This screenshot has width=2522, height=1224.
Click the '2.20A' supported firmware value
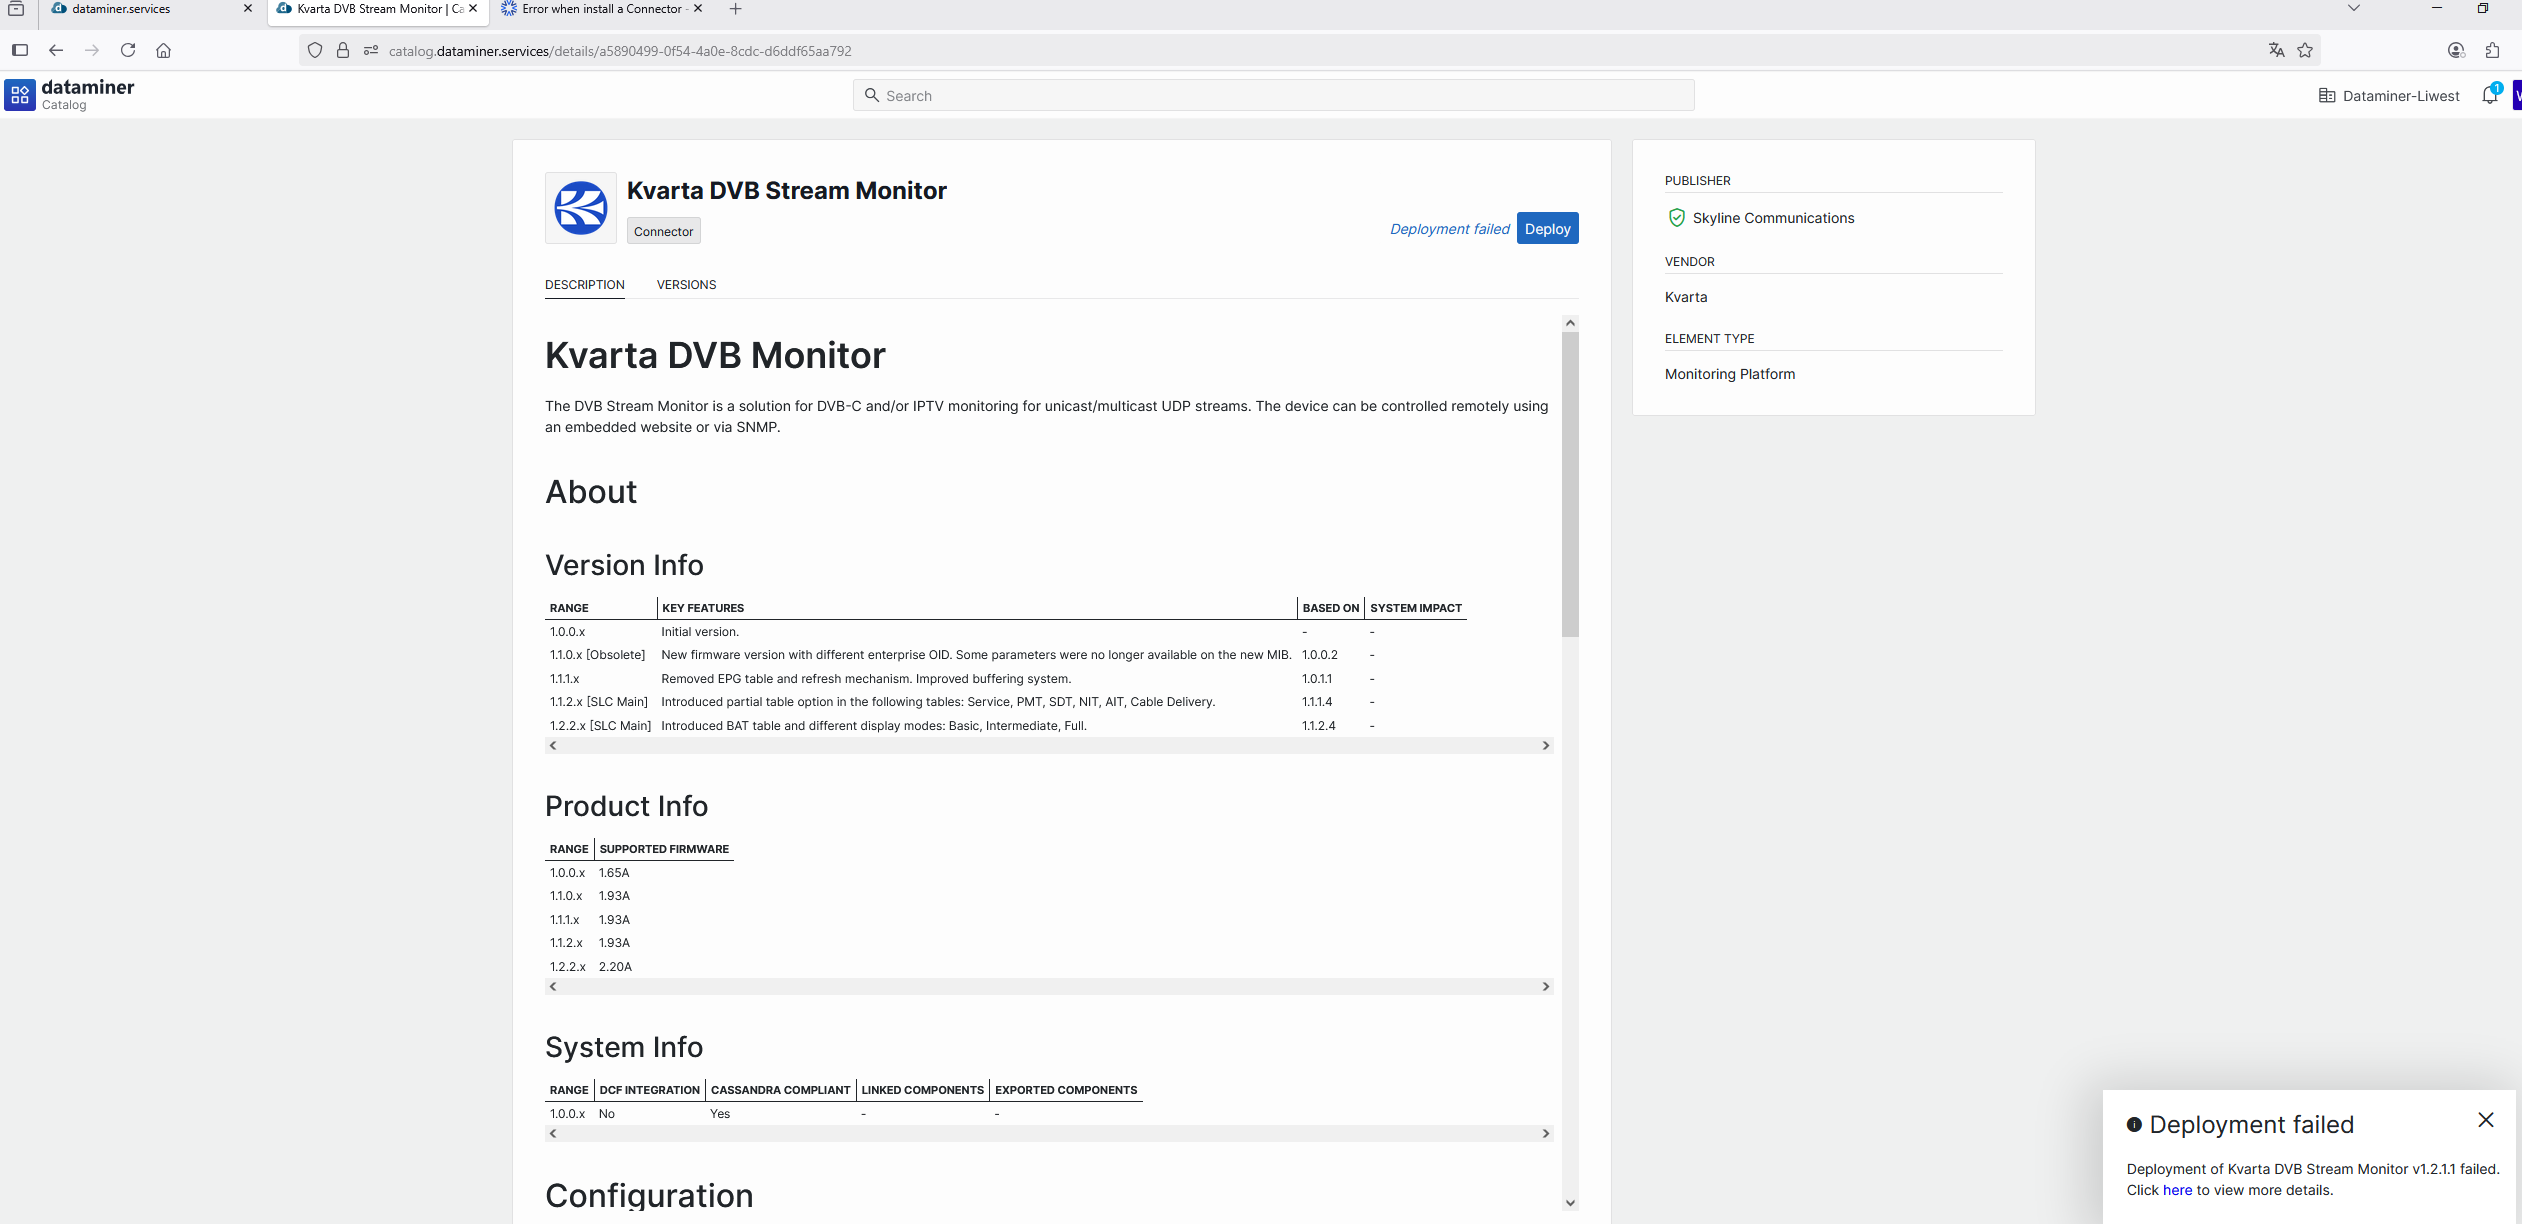click(615, 967)
